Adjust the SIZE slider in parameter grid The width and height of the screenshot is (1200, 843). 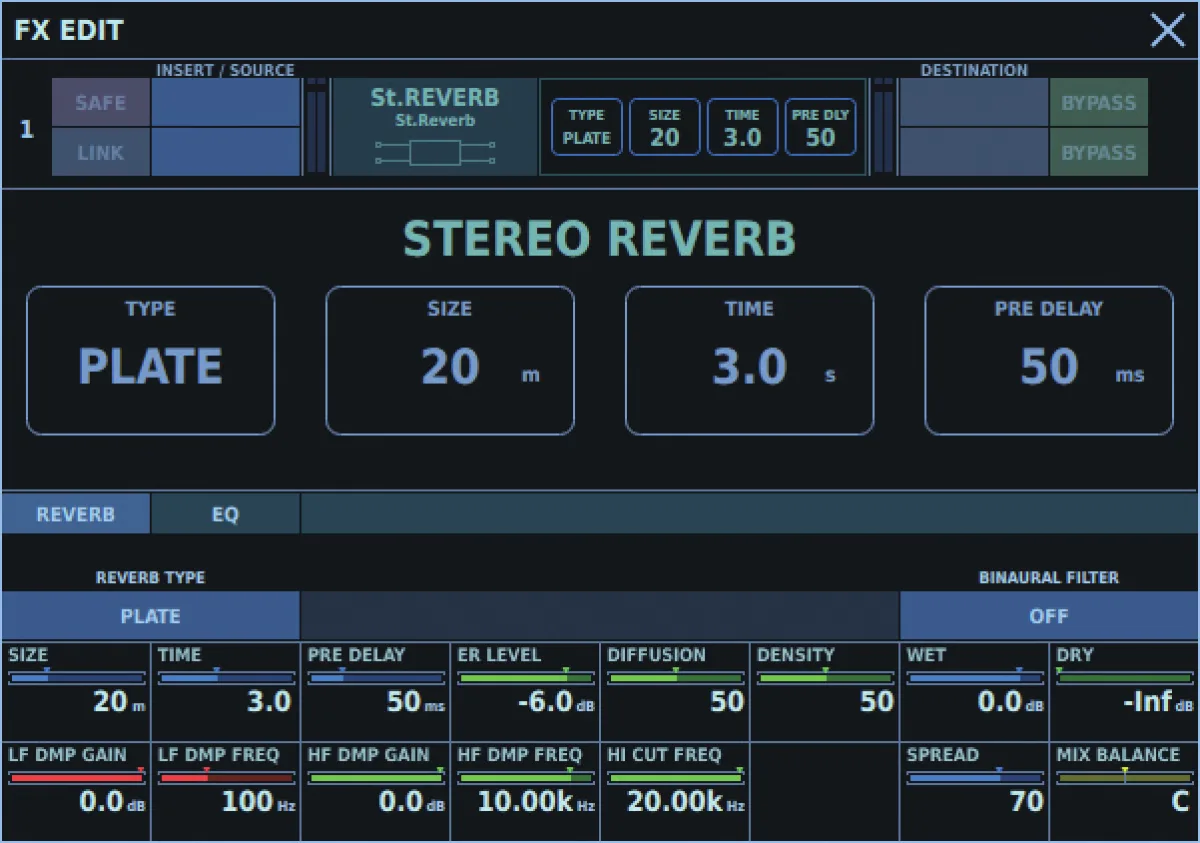(77, 678)
